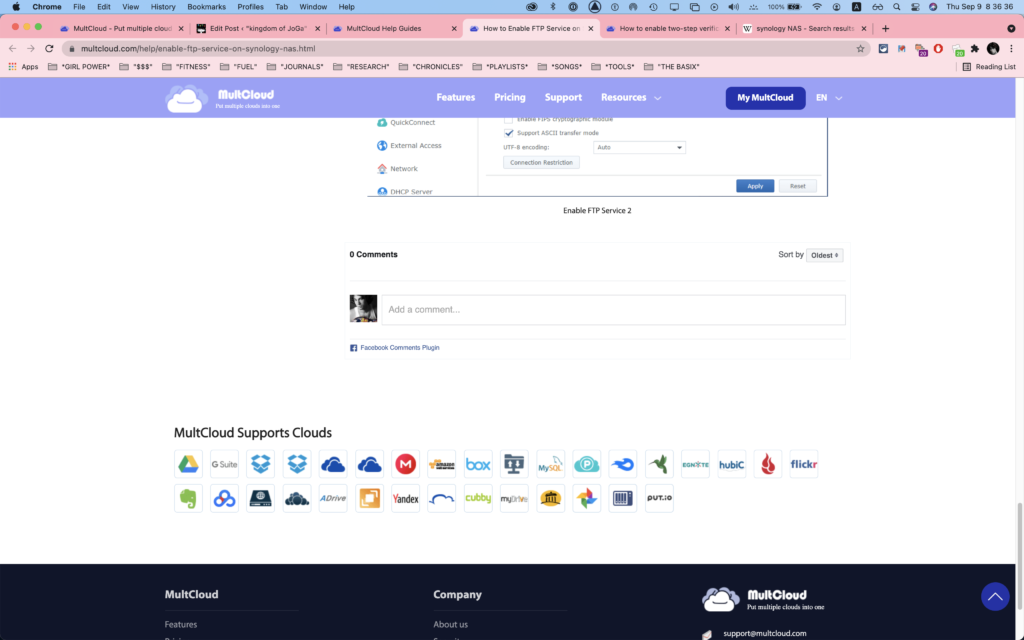Click the MEGA red circle icon
Screen dimensions: 1024x640
point(406,464)
